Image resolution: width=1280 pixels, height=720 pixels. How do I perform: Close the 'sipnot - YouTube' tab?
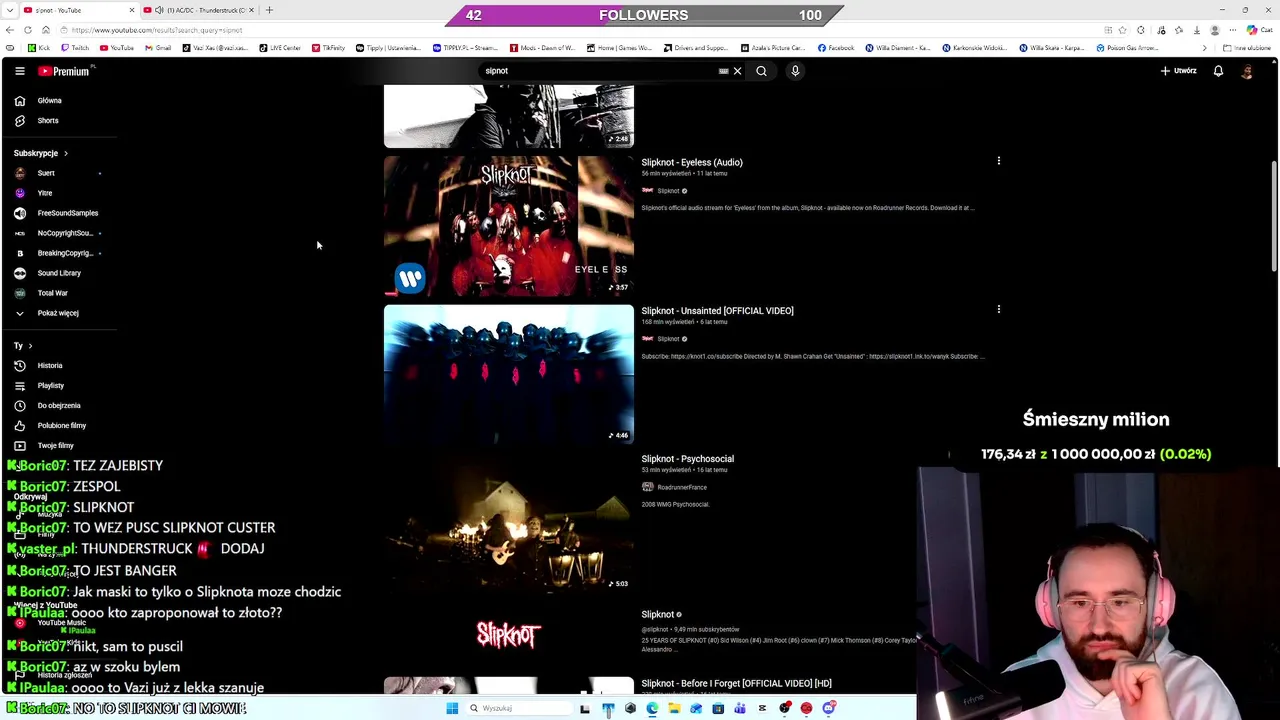point(131,10)
